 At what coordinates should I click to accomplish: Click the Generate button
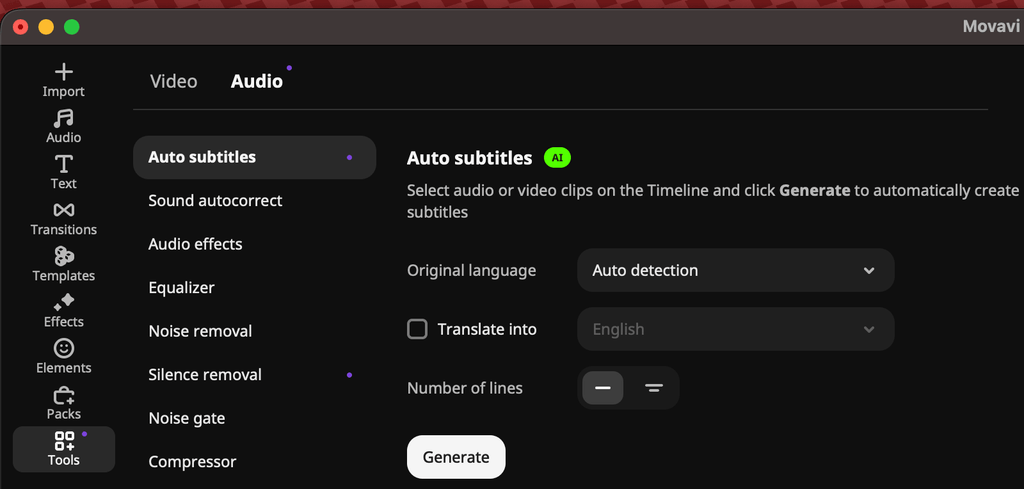pos(456,457)
